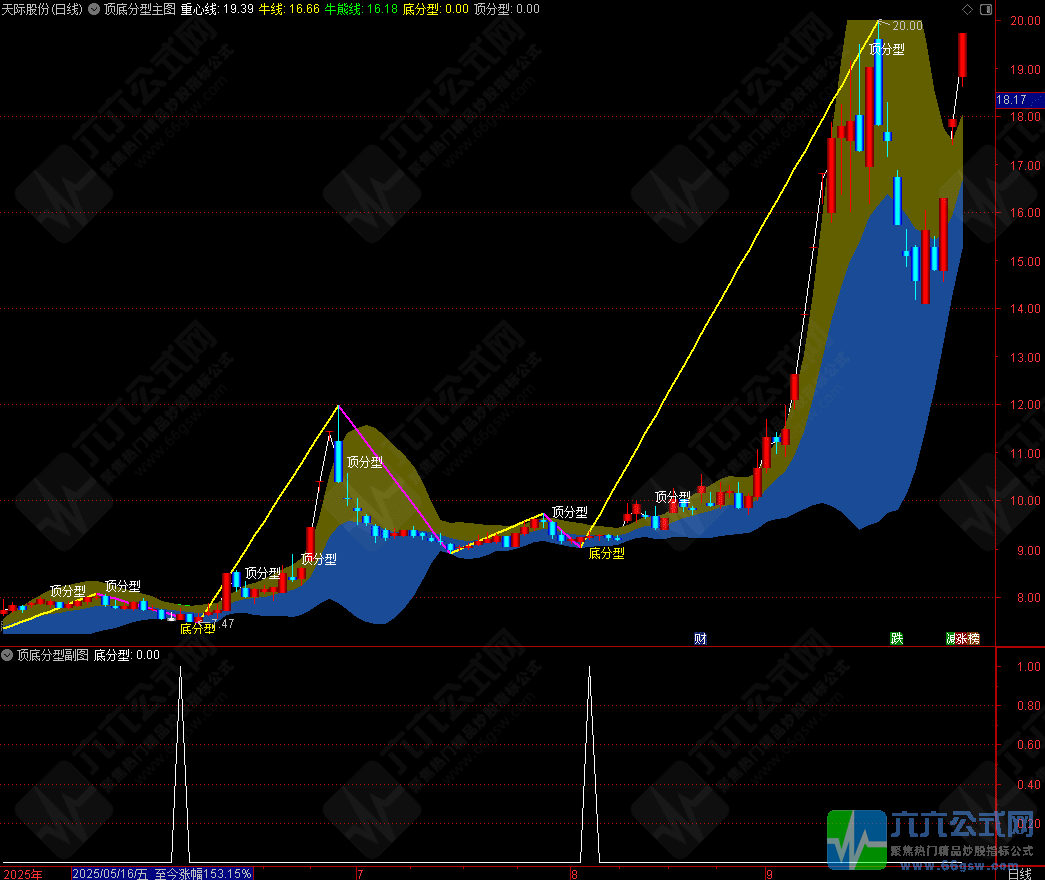The width and height of the screenshot is (1045, 880).
Task: Select the 日线 period label at bottom right
Action: tap(1019, 873)
